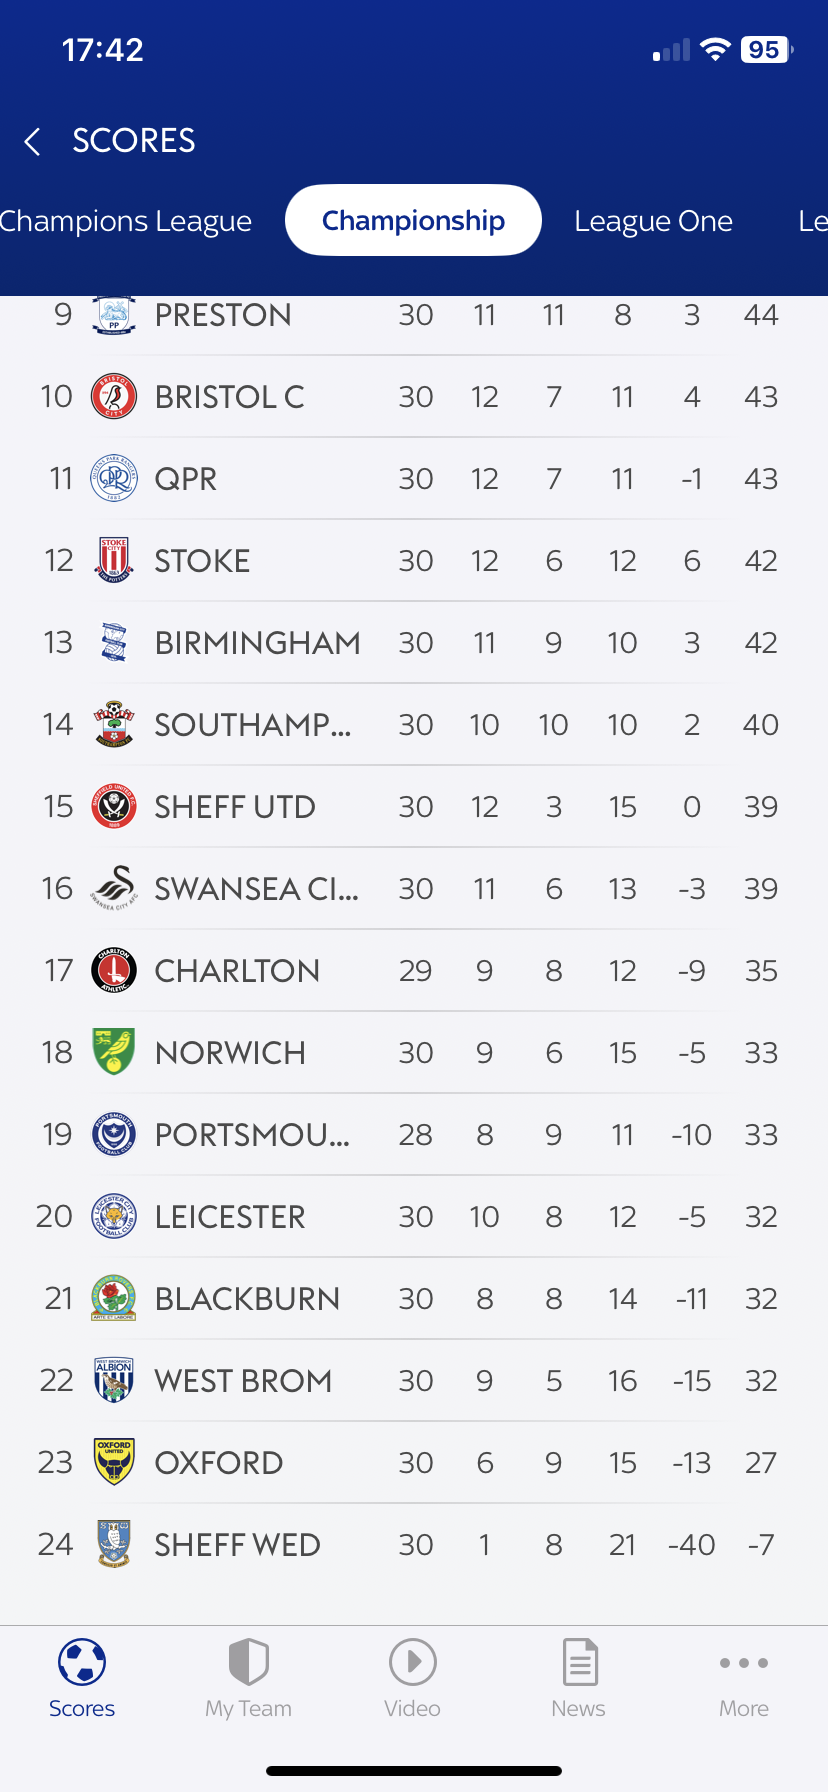828x1792 pixels.
Task: Tap the back chevron beside SCORES
Action: tap(33, 142)
